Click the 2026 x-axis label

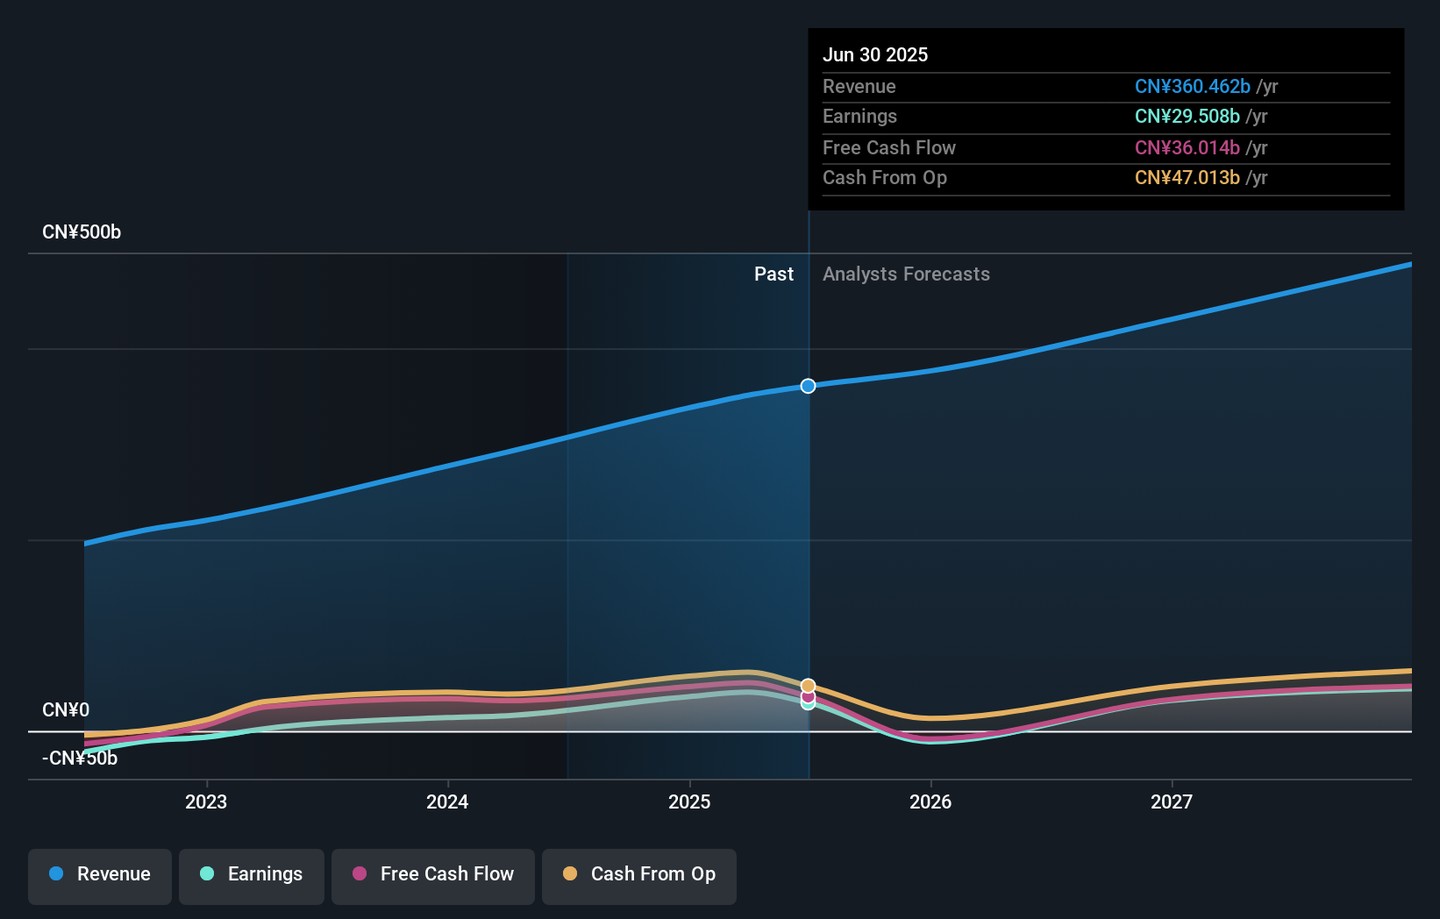click(930, 802)
